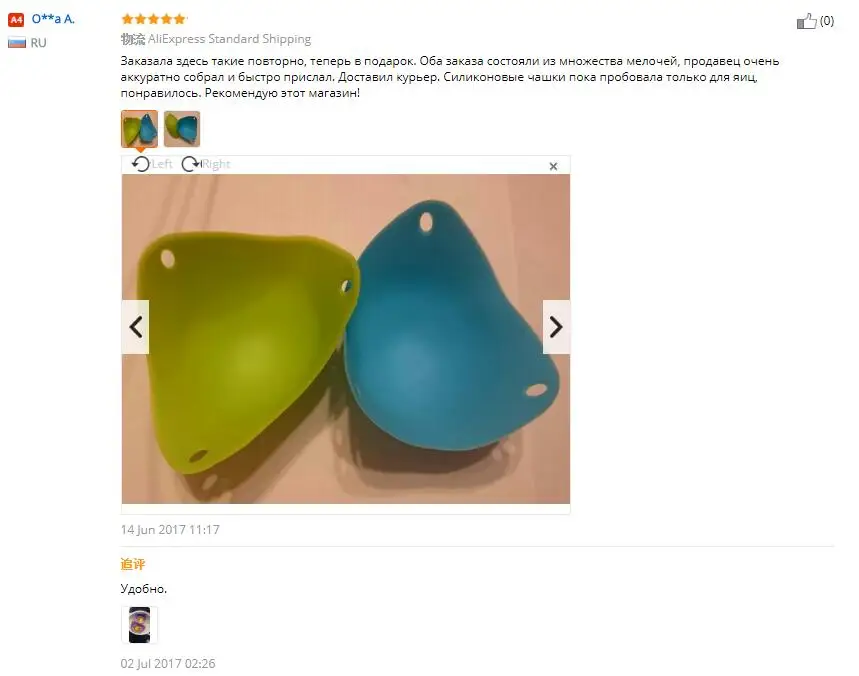Click the Russian flag icon
This screenshot has height=676, width=859.
pyautogui.click(x=16, y=42)
